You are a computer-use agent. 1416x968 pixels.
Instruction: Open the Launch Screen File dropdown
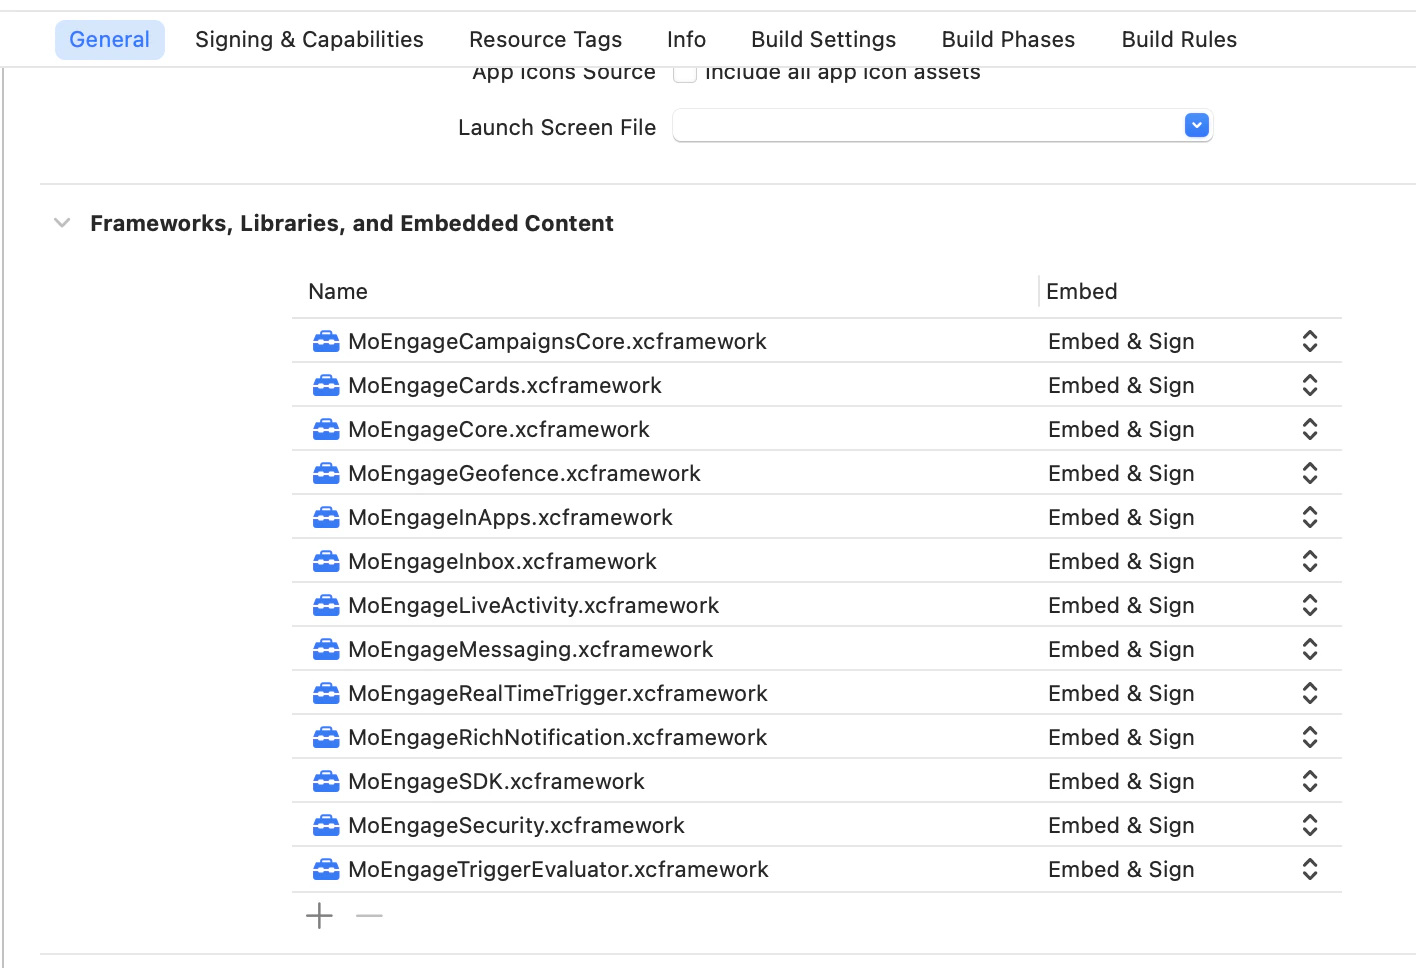click(x=1196, y=125)
